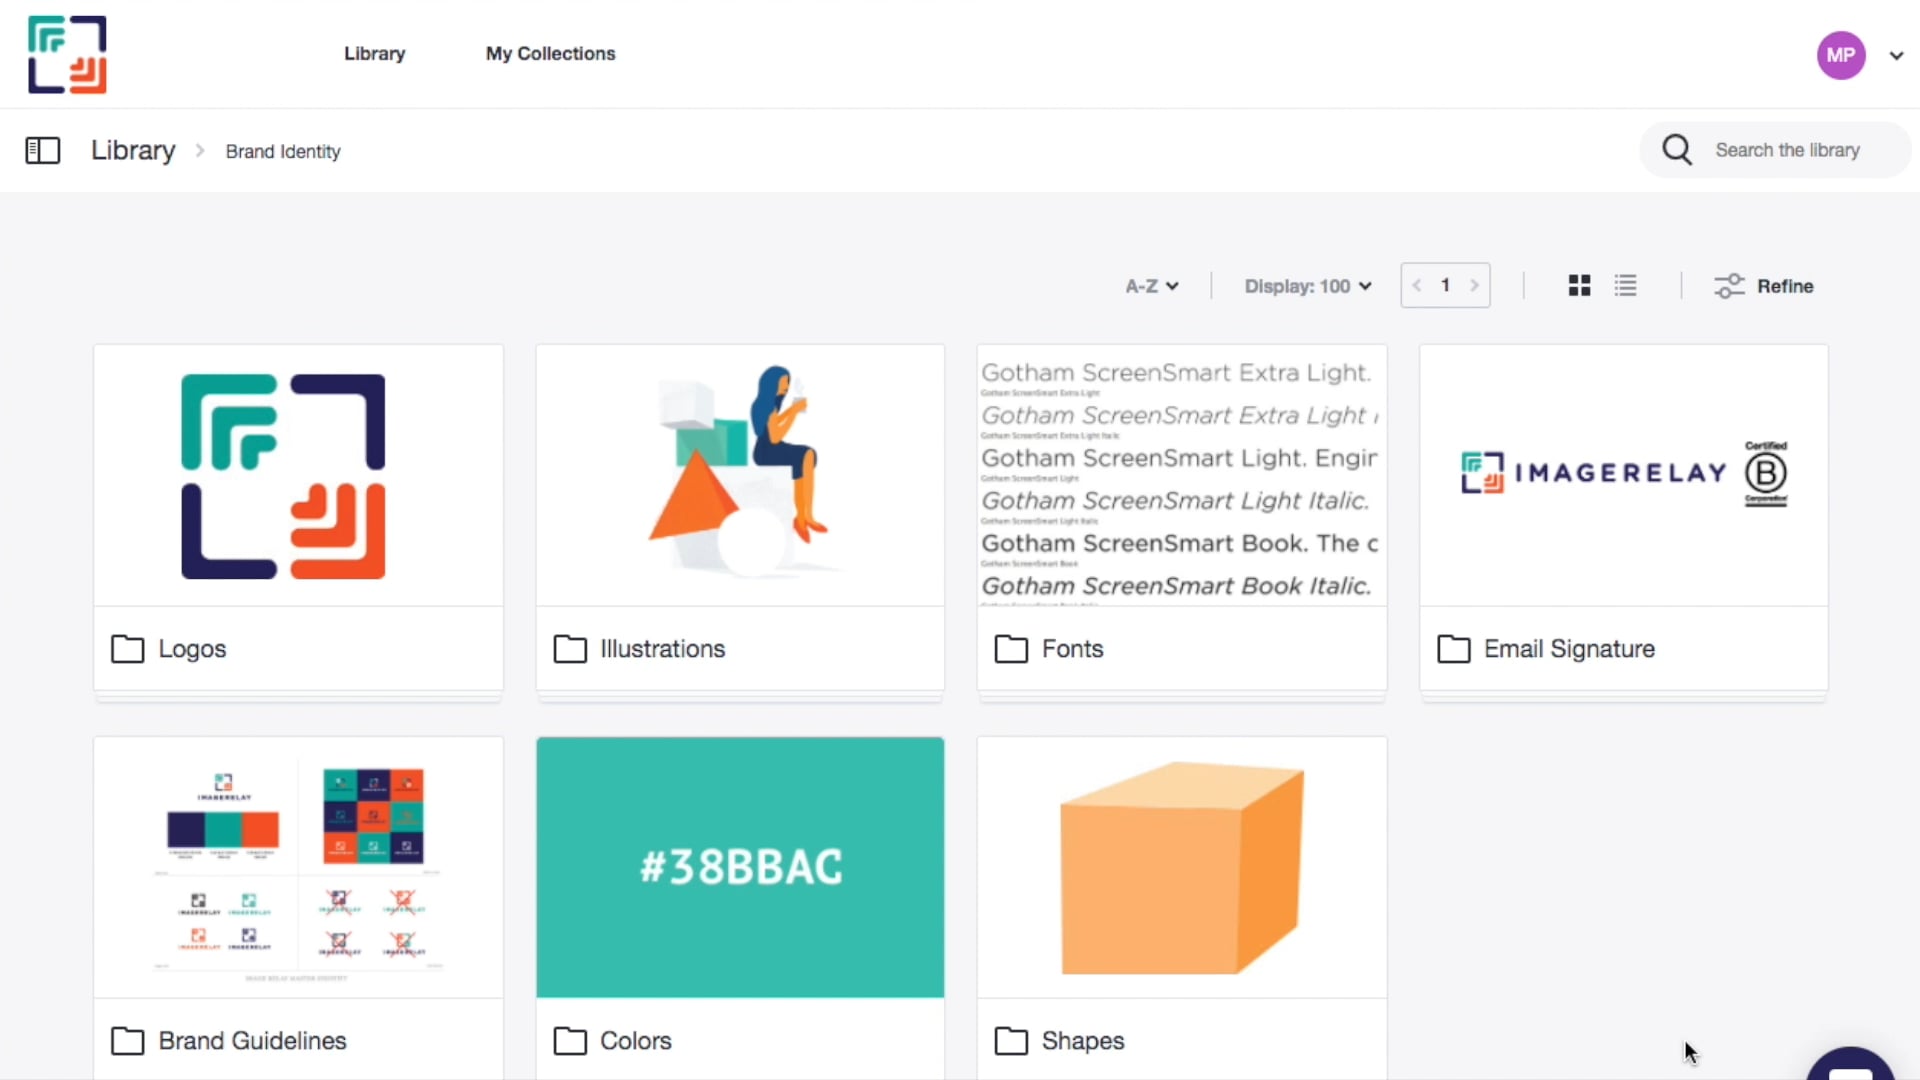Click folder icon beside Colors

tap(570, 1041)
